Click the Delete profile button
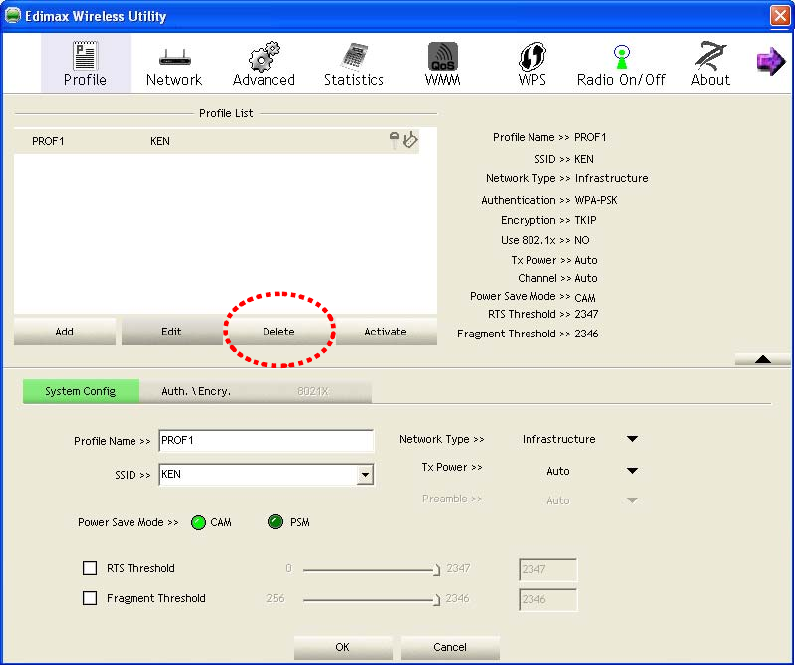Image resolution: width=795 pixels, height=665 pixels. point(279,331)
